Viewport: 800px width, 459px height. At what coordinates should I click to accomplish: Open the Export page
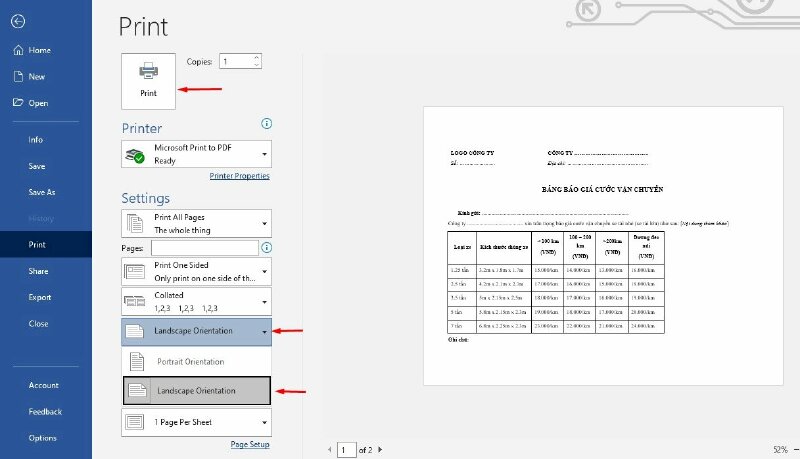[40, 297]
